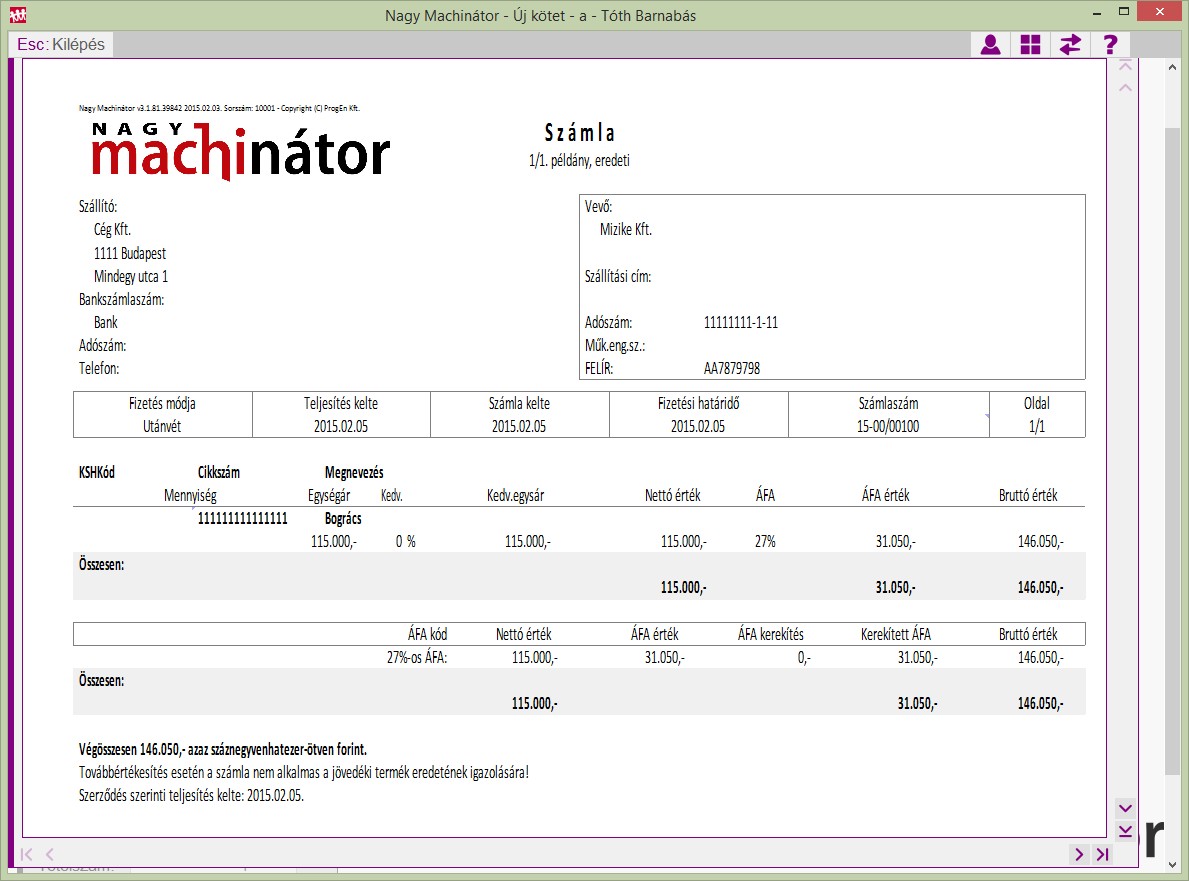Click the outer window scrollbar up arrow
Screen dimensions: 1189x881
[x=1172, y=67]
